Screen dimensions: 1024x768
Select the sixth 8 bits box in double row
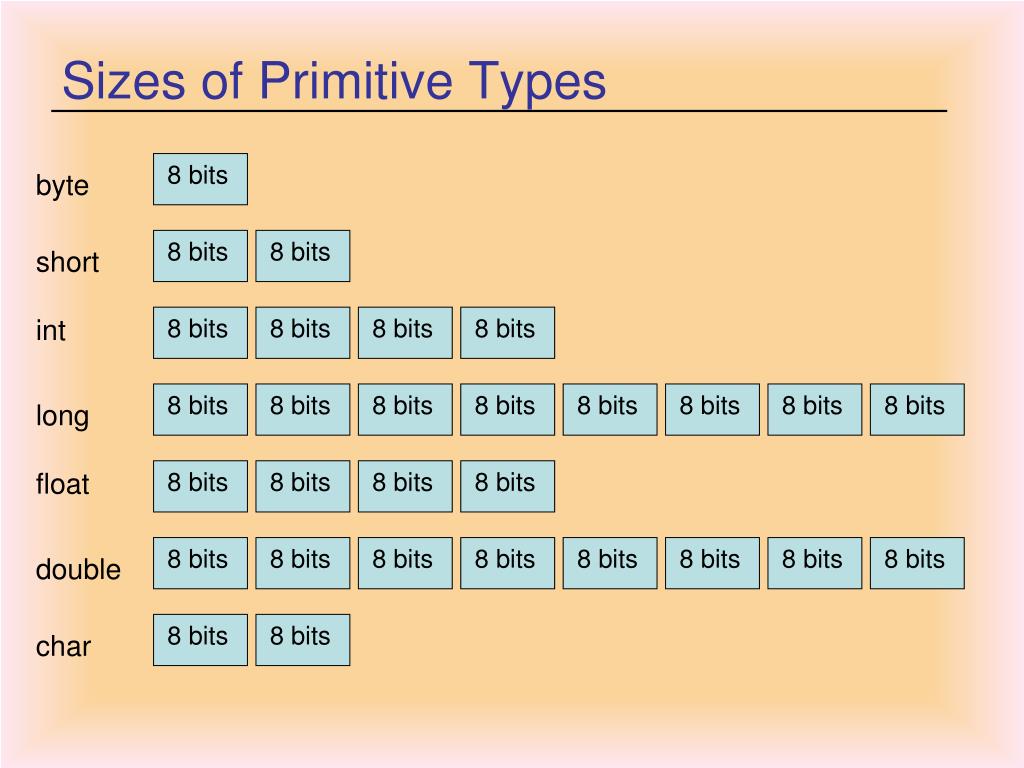(x=712, y=563)
